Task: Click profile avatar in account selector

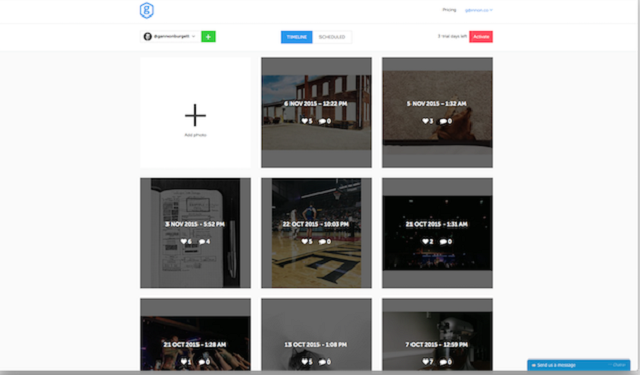Action: [148, 37]
